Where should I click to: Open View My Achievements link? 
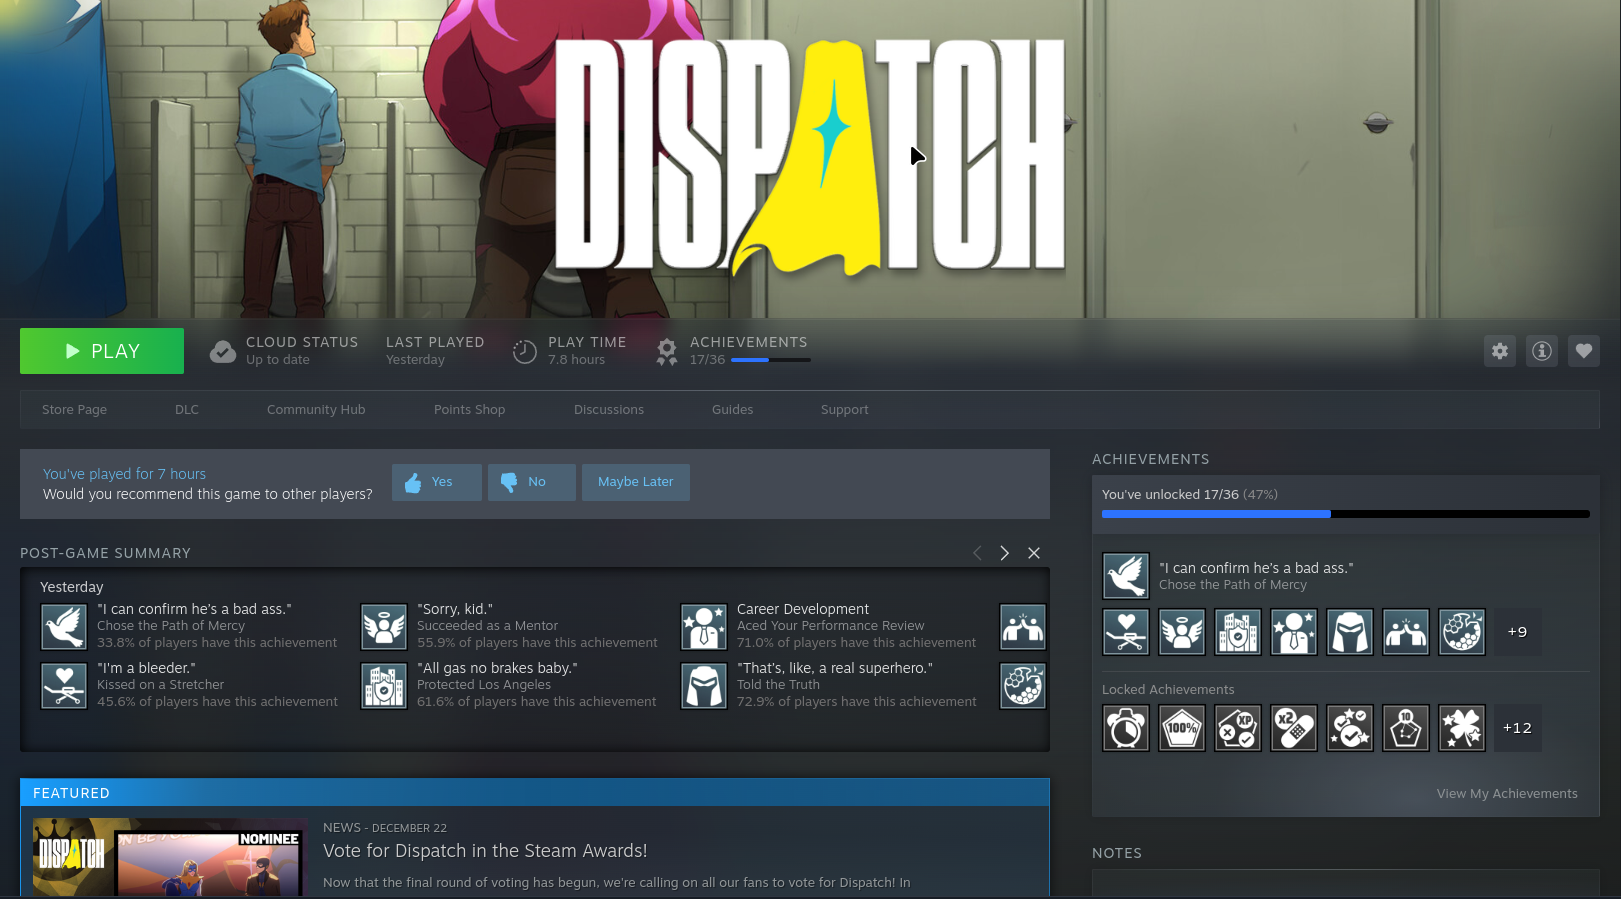pyautogui.click(x=1507, y=794)
